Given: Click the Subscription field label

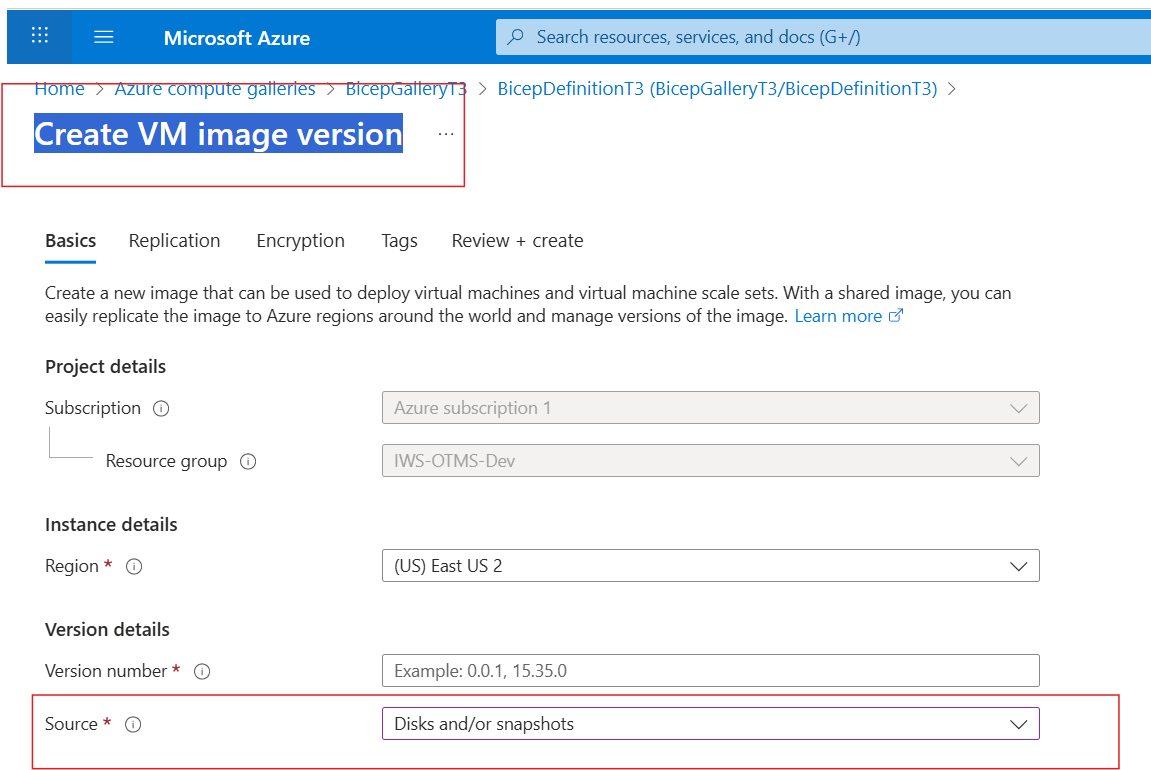Looking at the screenshot, I should (92, 408).
